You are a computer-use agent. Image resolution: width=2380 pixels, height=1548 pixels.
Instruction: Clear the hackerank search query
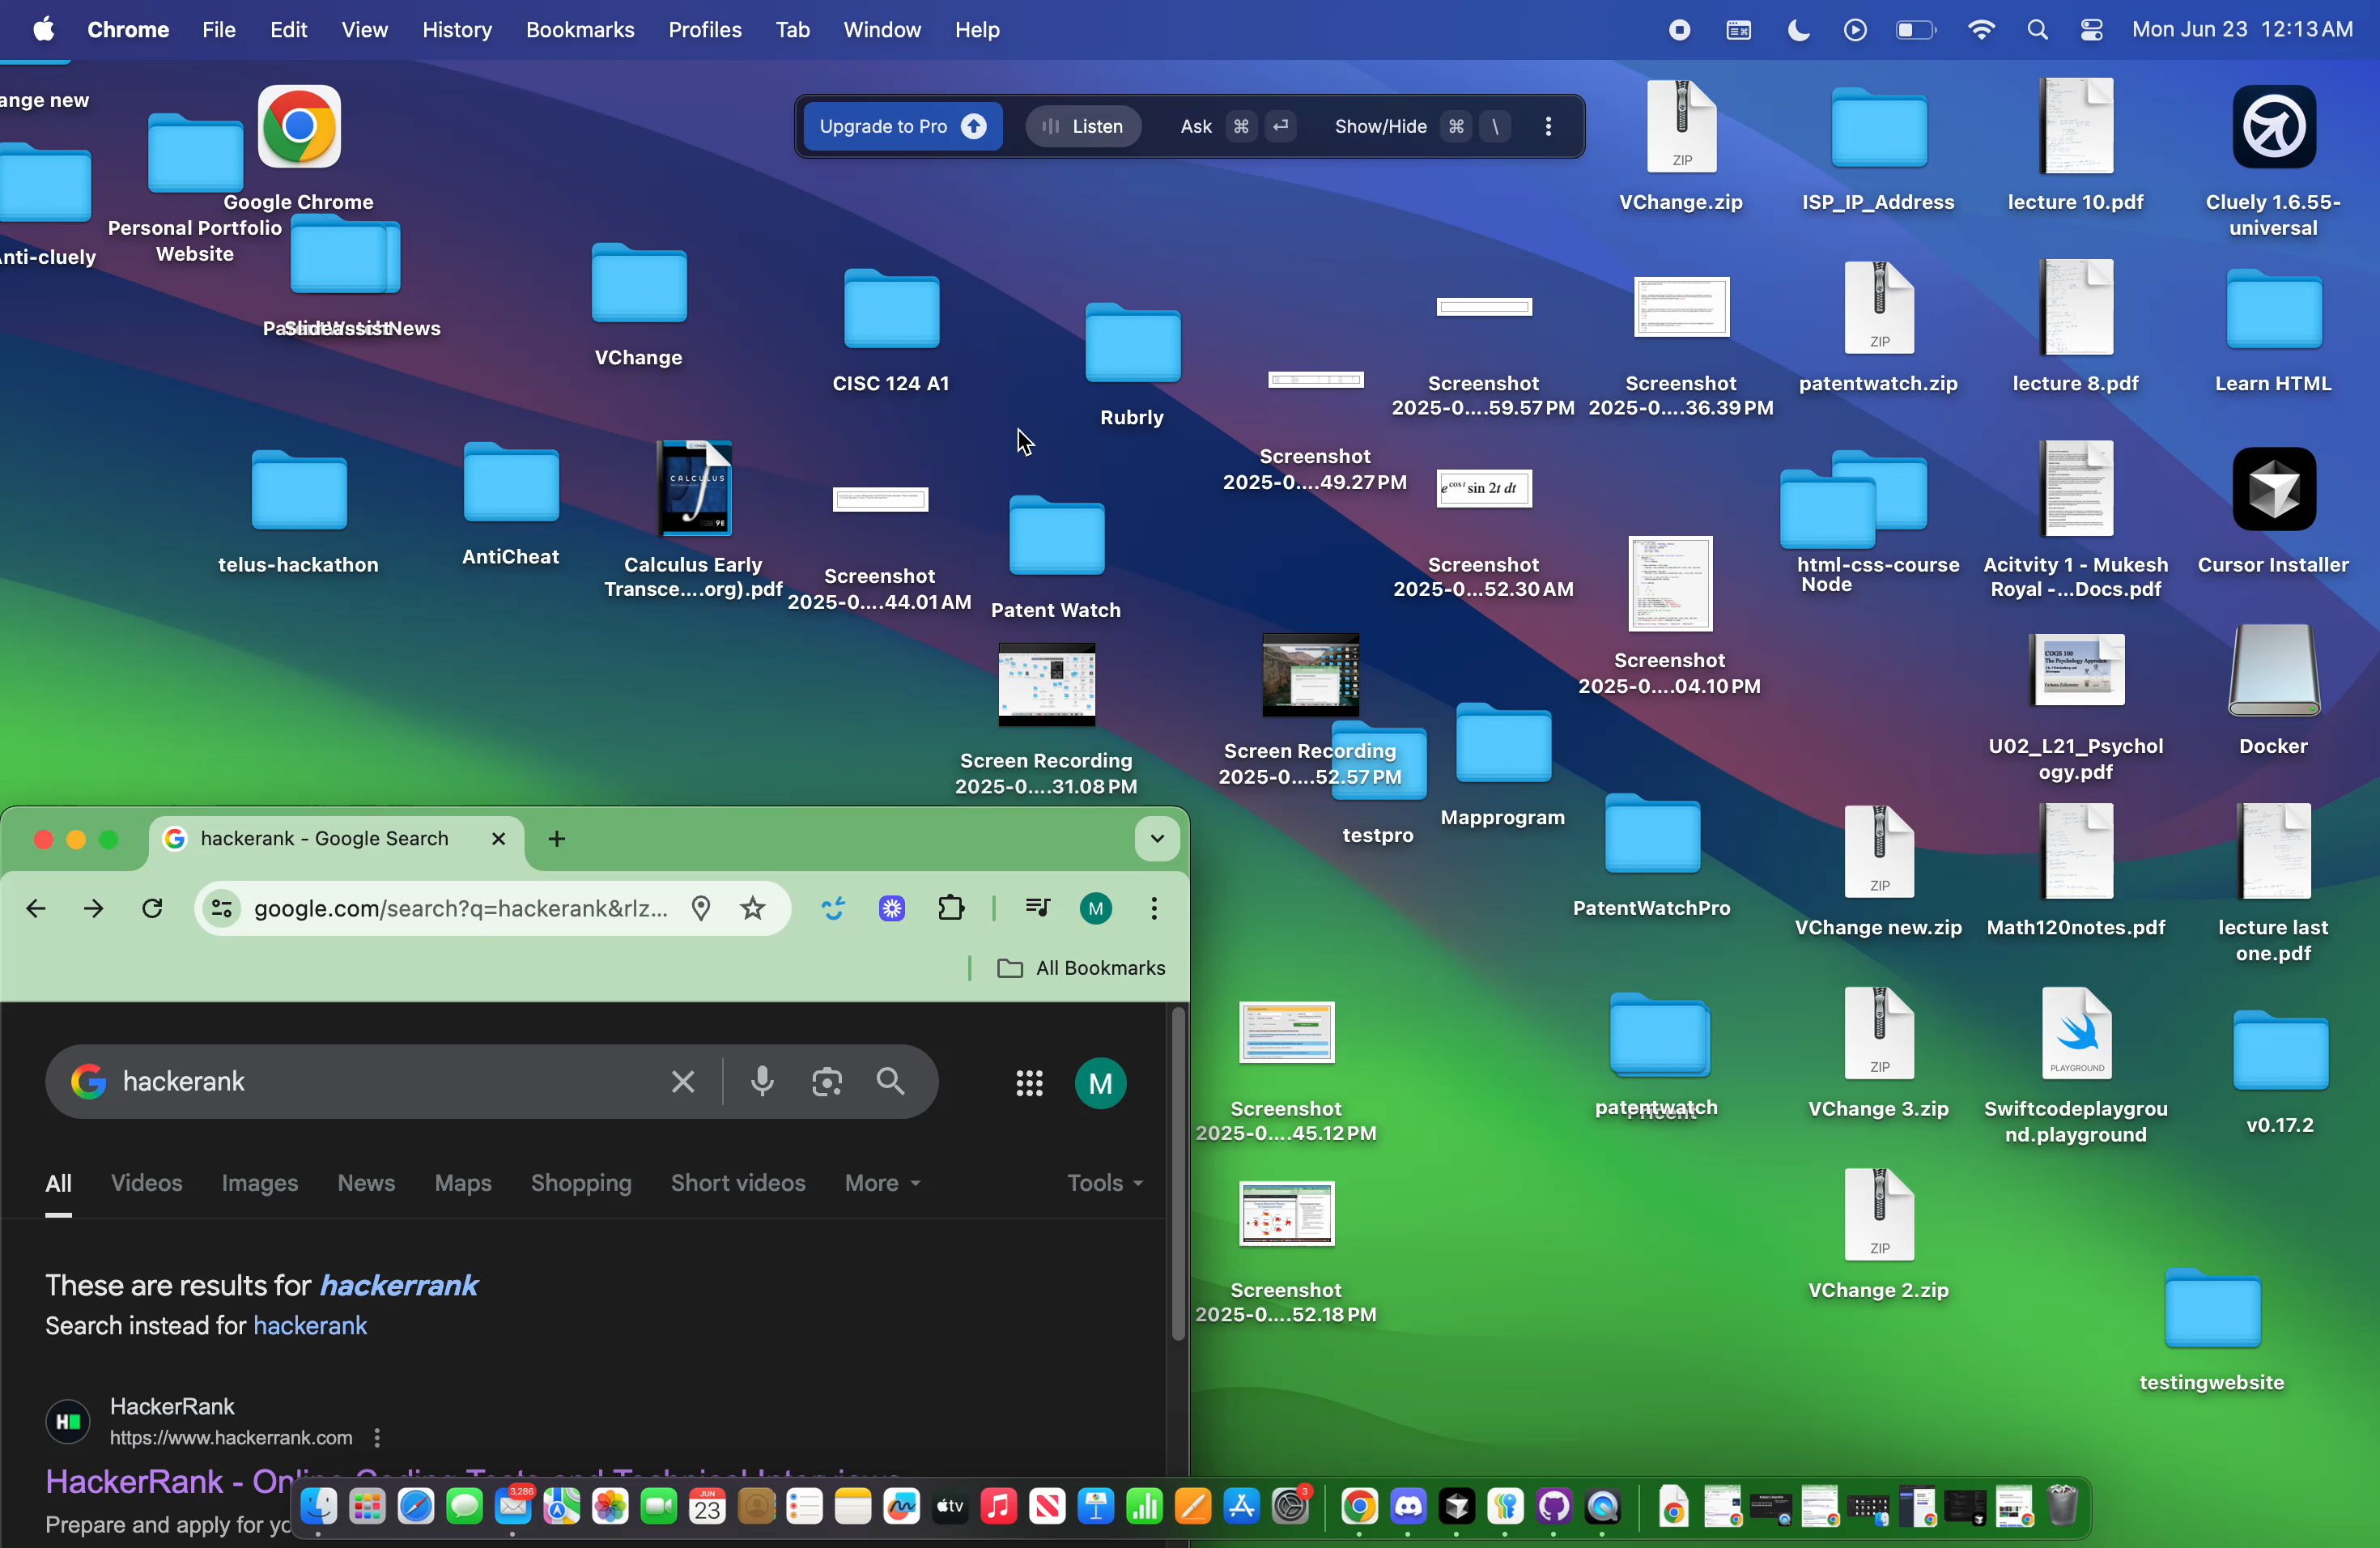coord(683,1081)
